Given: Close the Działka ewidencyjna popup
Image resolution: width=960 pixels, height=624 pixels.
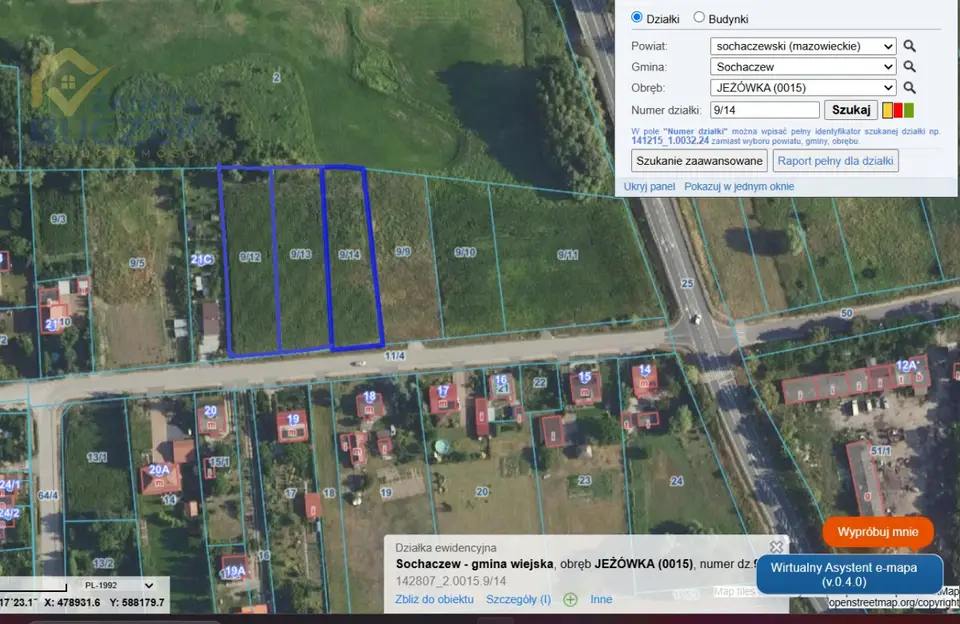Looking at the screenshot, I should pyautogui.click(x=776, y=546).
